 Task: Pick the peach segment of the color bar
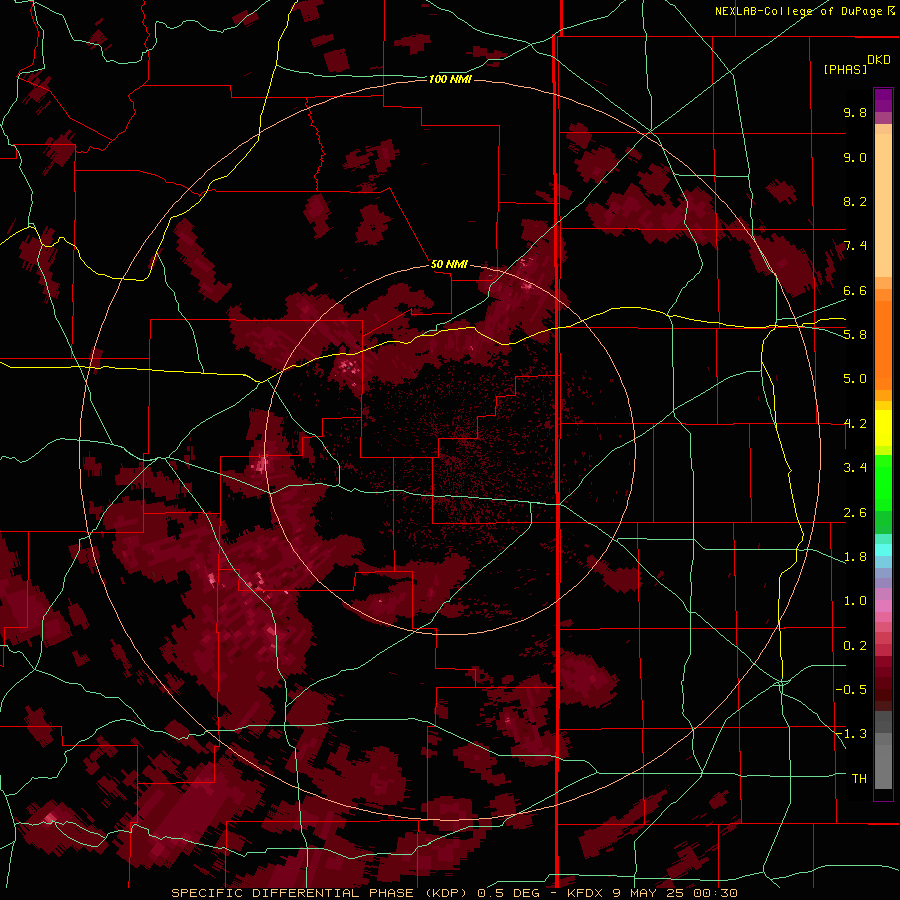click(883, 207)
